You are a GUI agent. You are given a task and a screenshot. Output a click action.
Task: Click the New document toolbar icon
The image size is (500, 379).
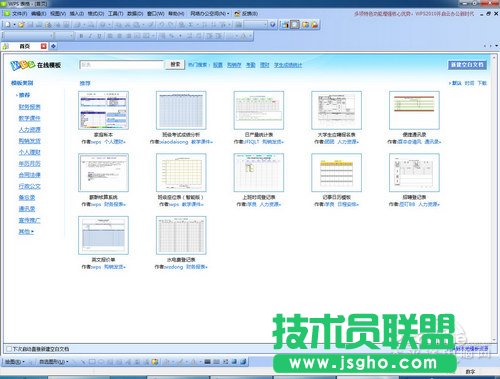tap(8, 25)
